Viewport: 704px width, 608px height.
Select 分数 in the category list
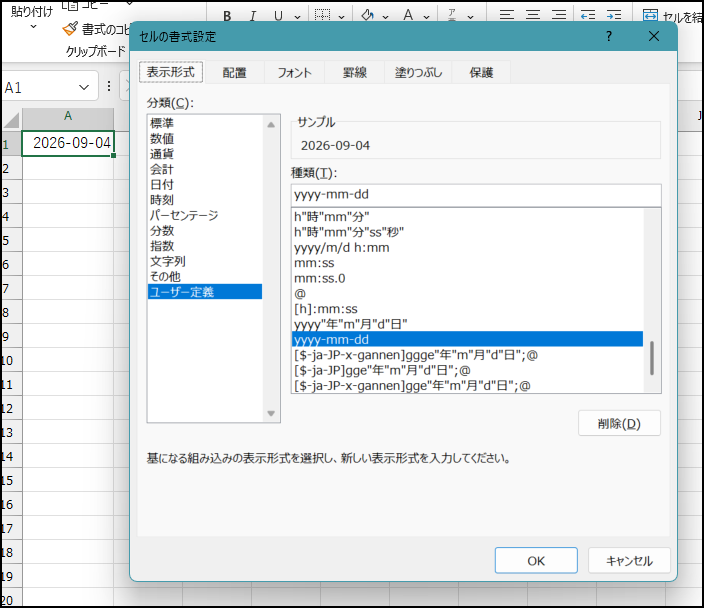point(205,230)
